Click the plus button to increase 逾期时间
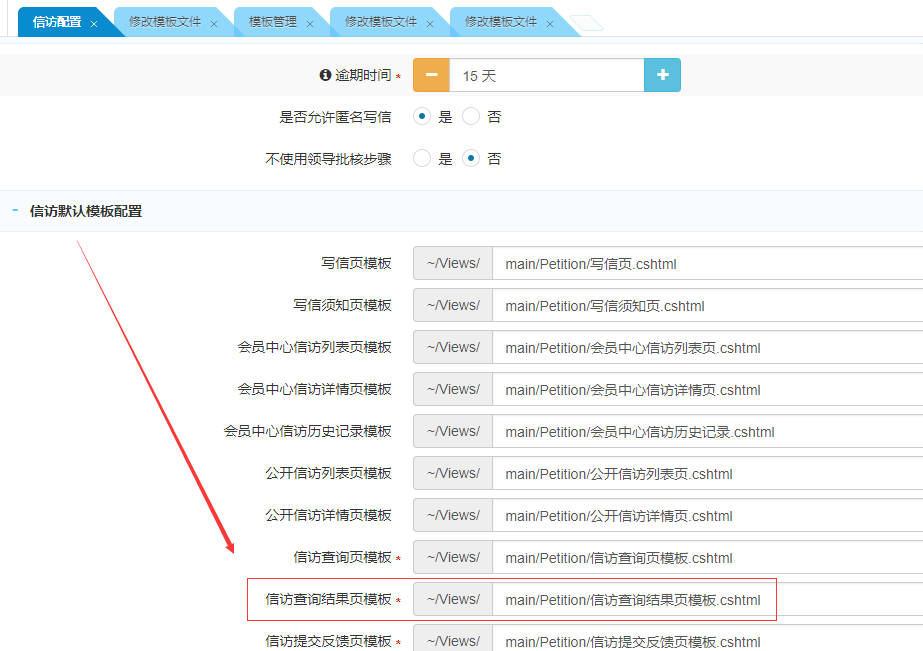This screenshot has height=651, width=923. [662, 76]
